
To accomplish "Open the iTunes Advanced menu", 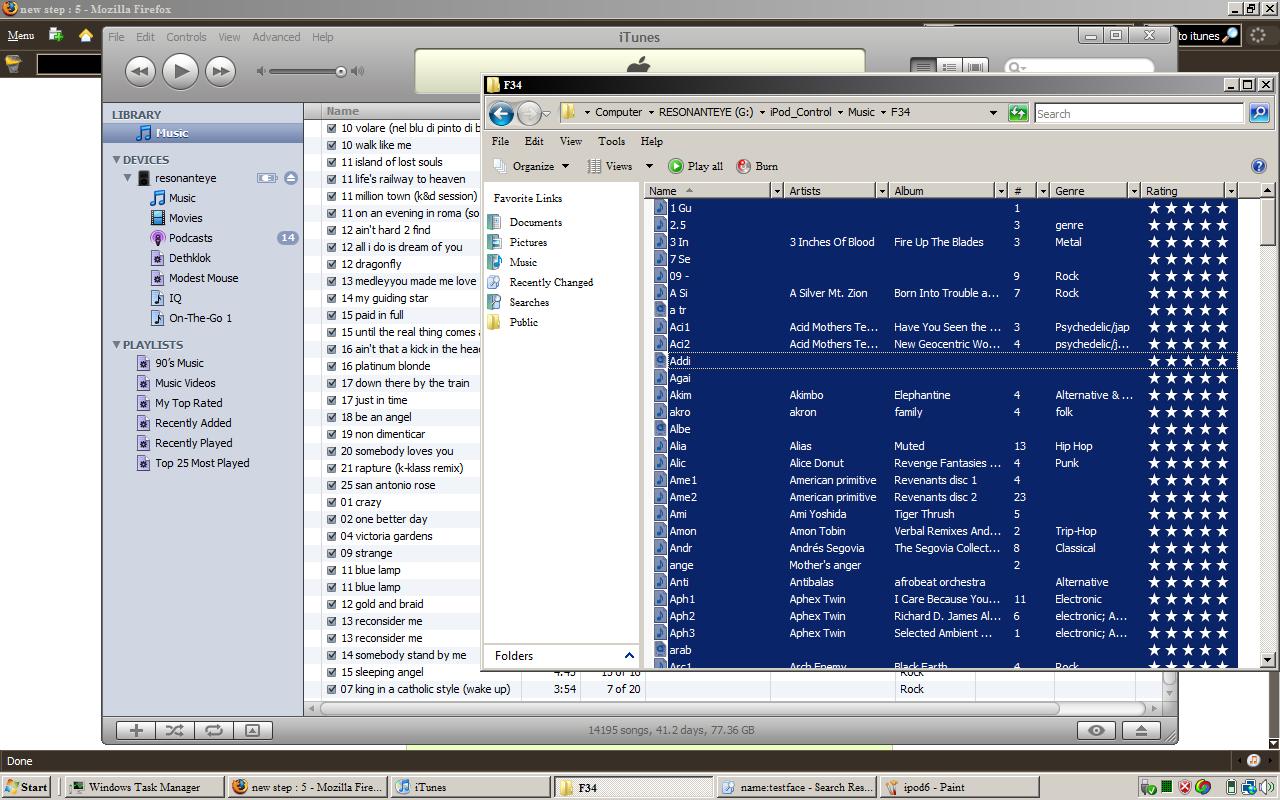I will (x=276, y=37).
